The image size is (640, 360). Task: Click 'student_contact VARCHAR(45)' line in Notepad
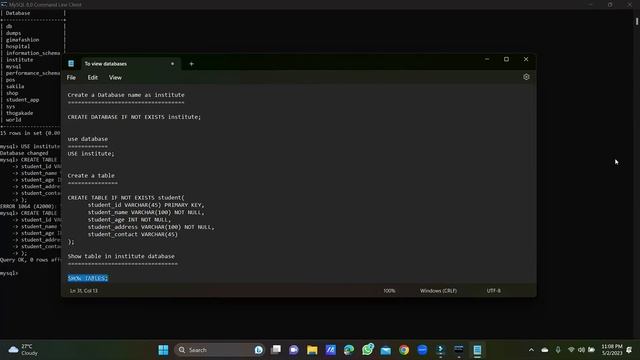tap(133, 234)
